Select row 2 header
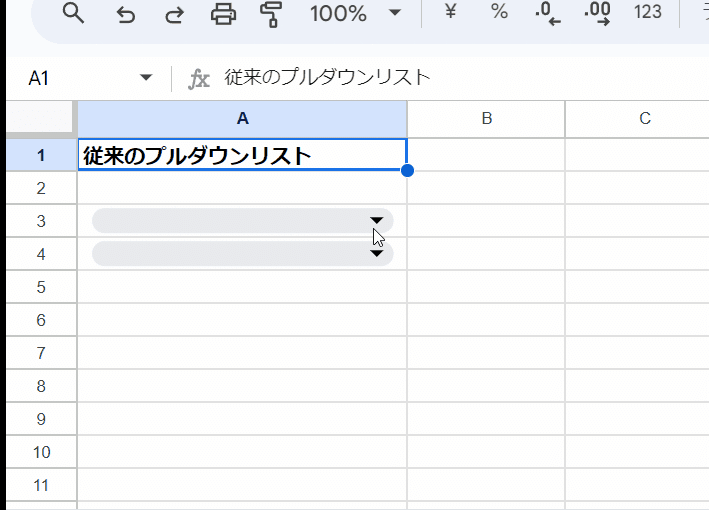This screenshot has height=510, width=709. pos(41,188)
